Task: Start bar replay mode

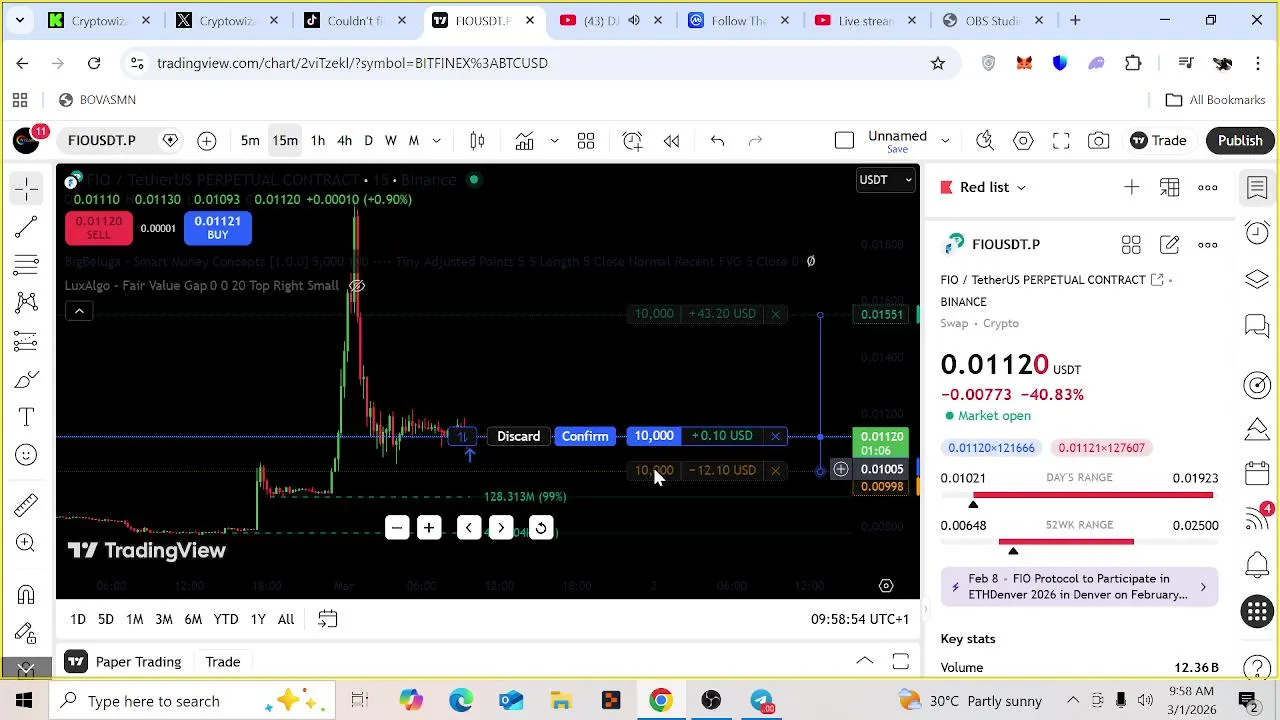Action: pos(672,141)
